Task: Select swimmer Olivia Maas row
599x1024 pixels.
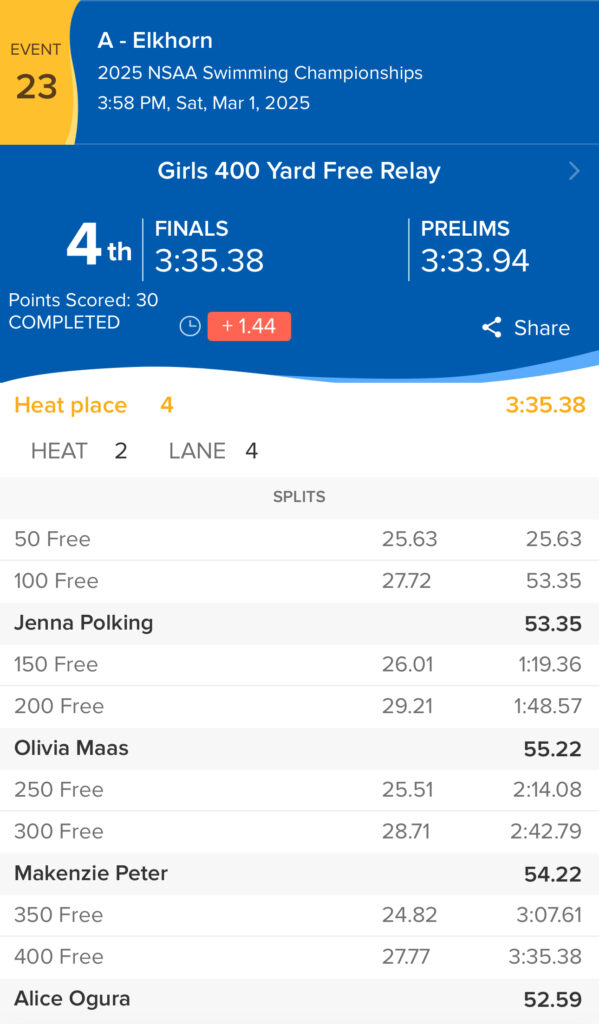Action: [299, 748]
